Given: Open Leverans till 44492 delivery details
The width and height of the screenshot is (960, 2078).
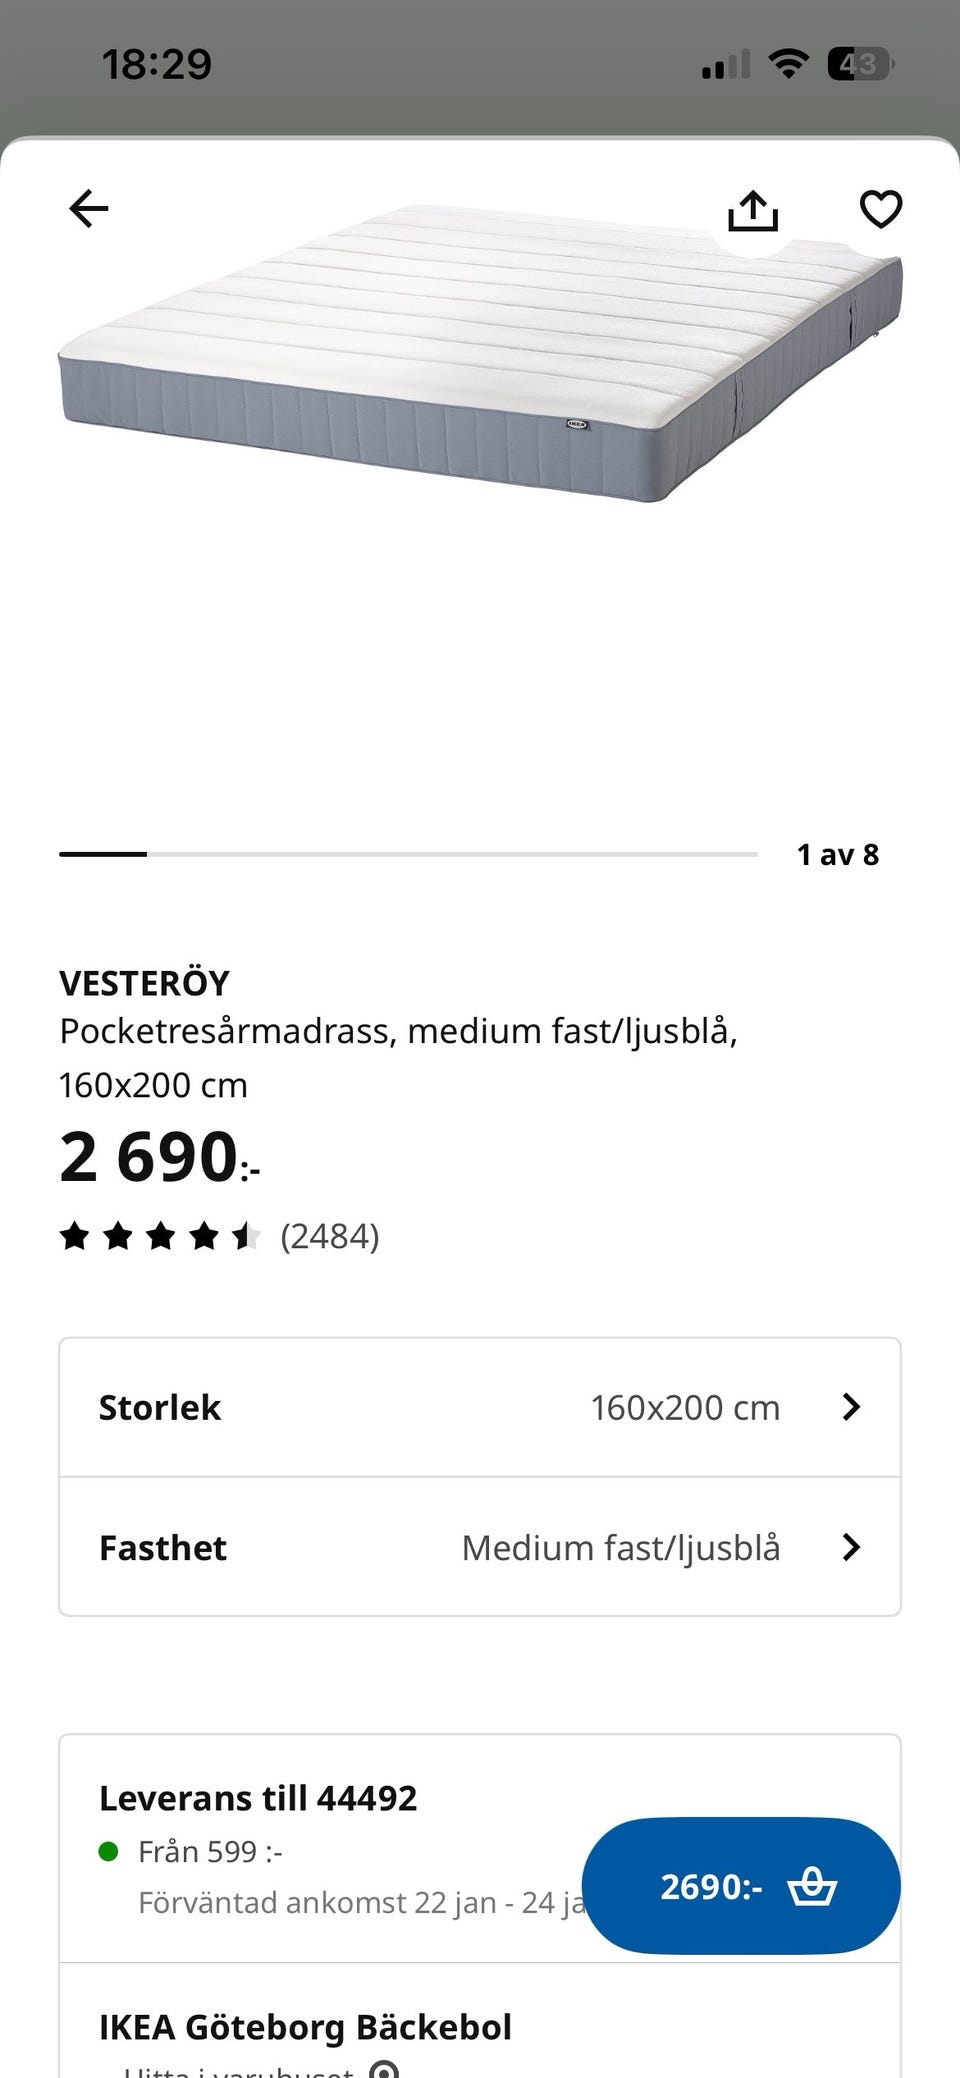Looking at the screenshot, I should [258, 1798].
